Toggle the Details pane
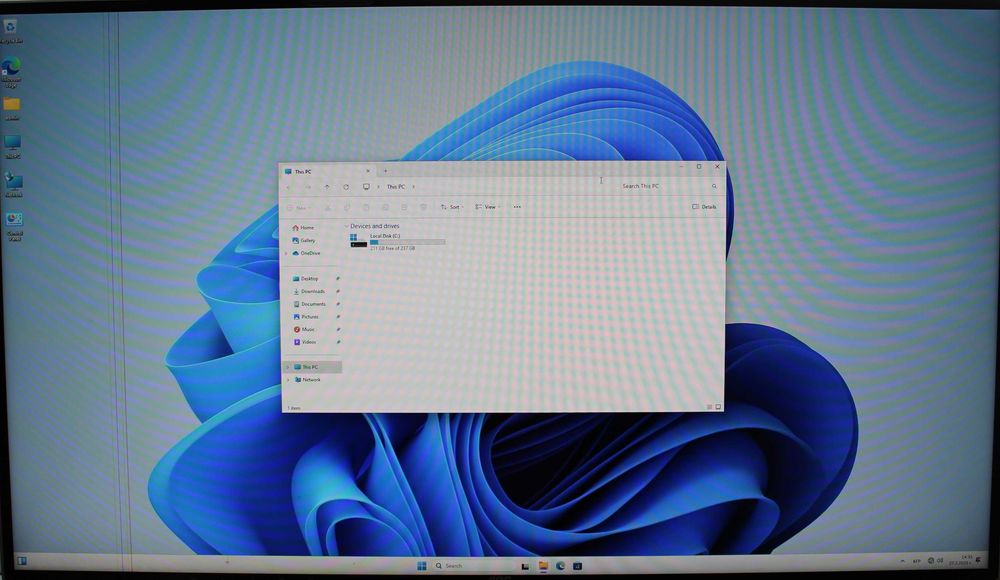 (x=705, y=207)
